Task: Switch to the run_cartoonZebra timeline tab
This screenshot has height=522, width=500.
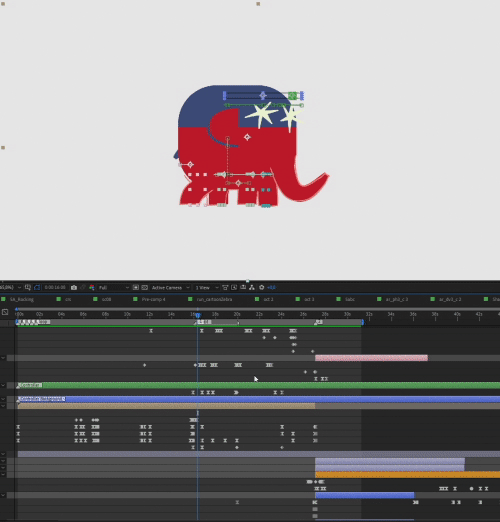Action: (x=214, y=299)
